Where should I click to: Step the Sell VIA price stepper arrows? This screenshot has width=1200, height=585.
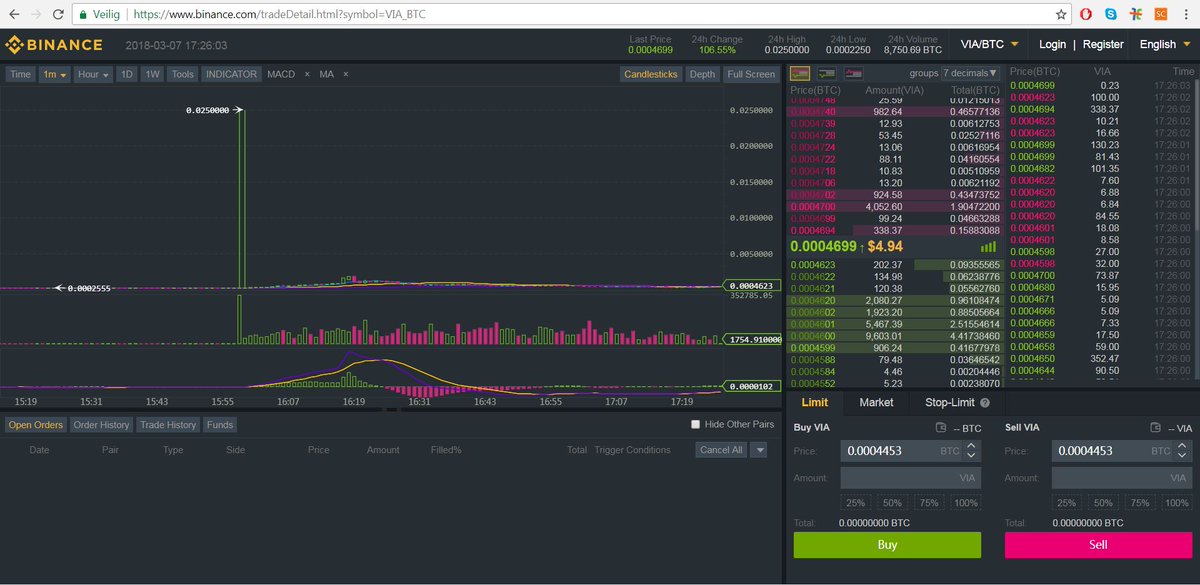(1184, 451)
